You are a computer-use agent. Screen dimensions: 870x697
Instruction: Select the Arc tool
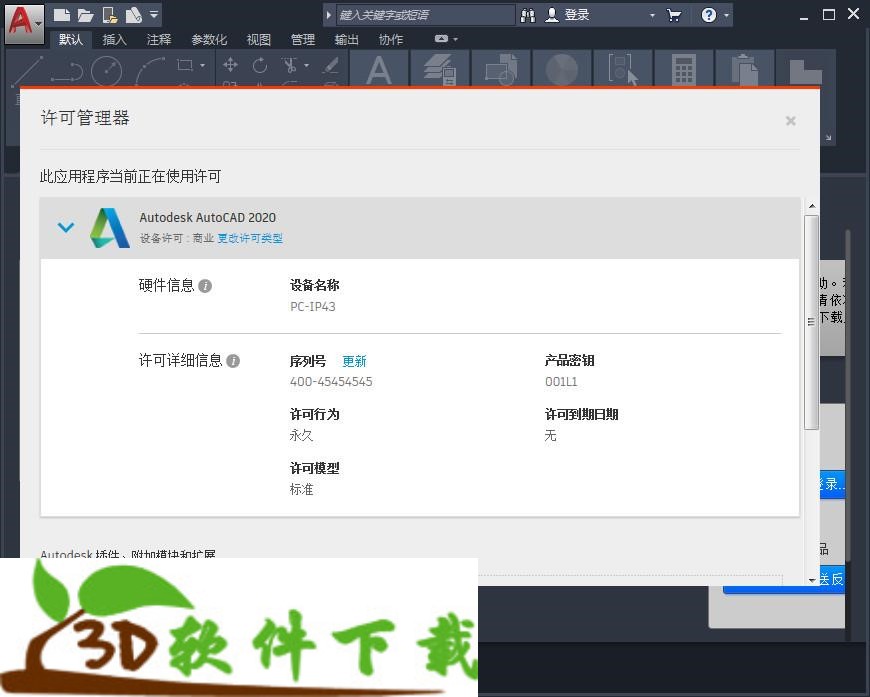(x=150, y=71)
